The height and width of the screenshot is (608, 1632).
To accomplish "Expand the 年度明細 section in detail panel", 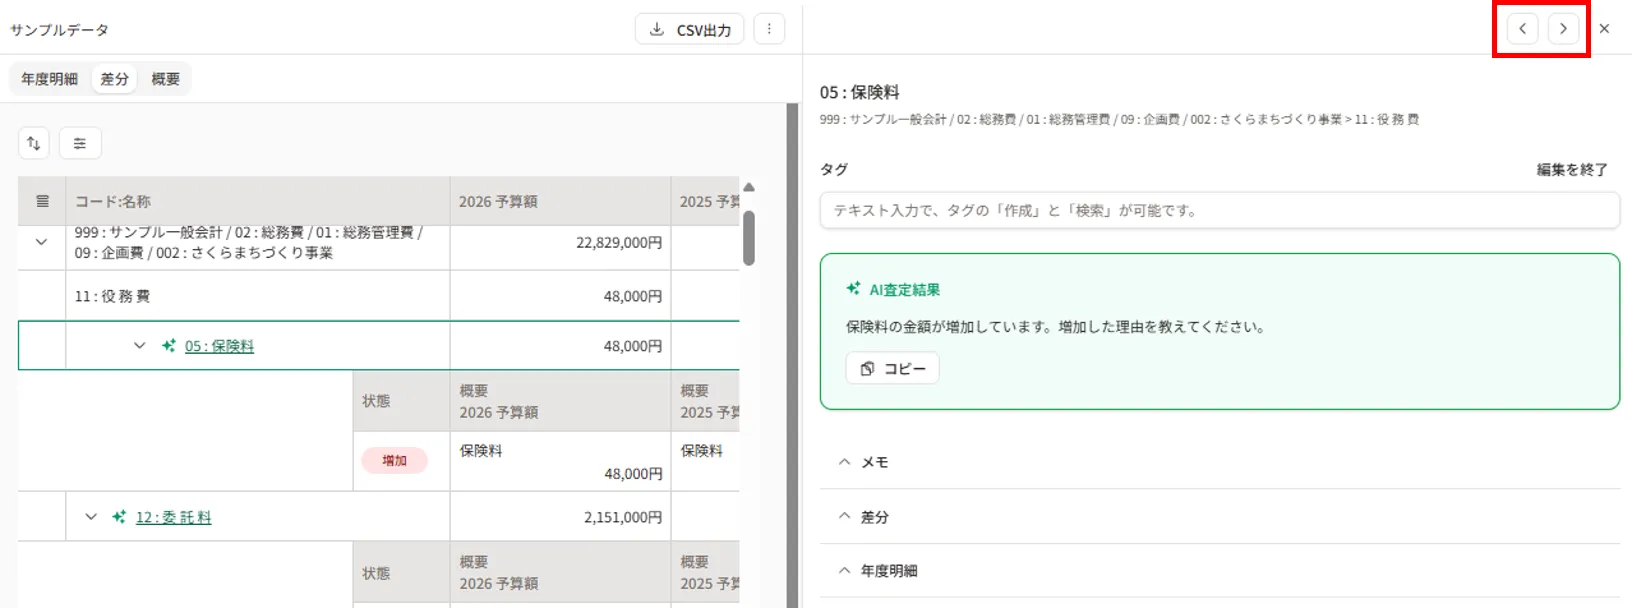I will 1220,571.
